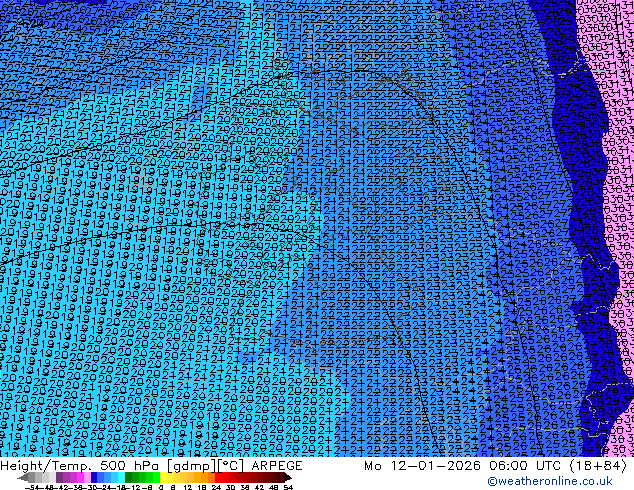Pick the bright red legend swatch above 24
Image resolution: width=634 pixels, height=490 pixels.
click(x=218, y=477)
